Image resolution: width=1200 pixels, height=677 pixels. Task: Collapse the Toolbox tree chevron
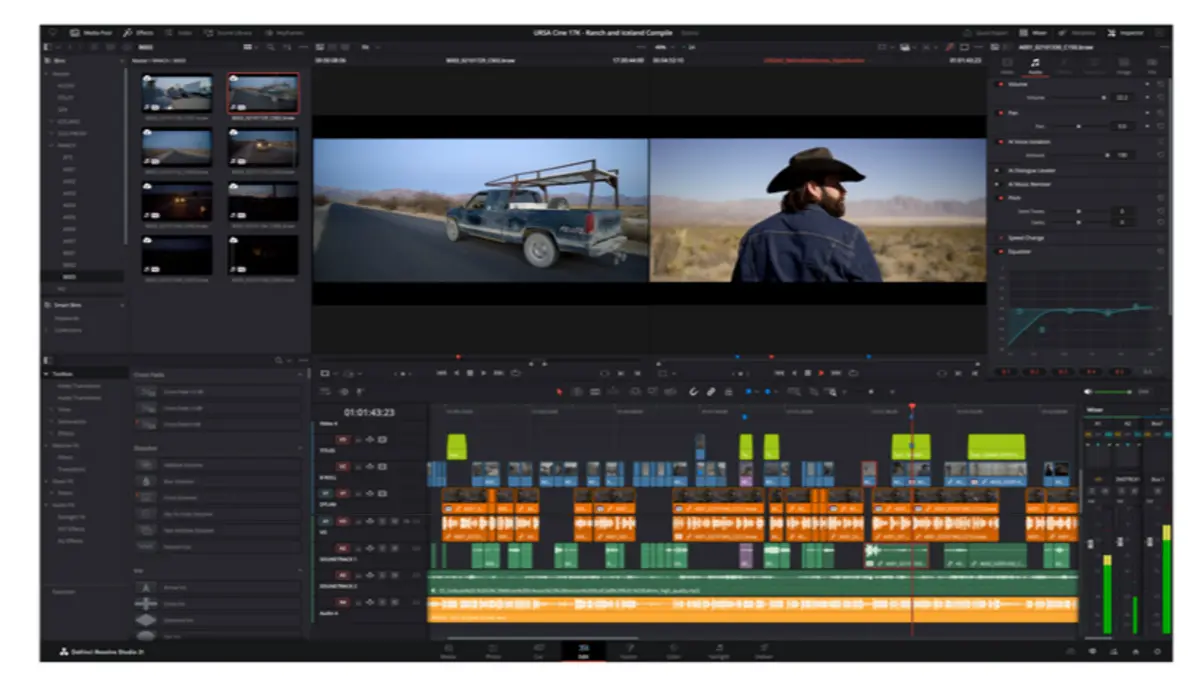46,374
